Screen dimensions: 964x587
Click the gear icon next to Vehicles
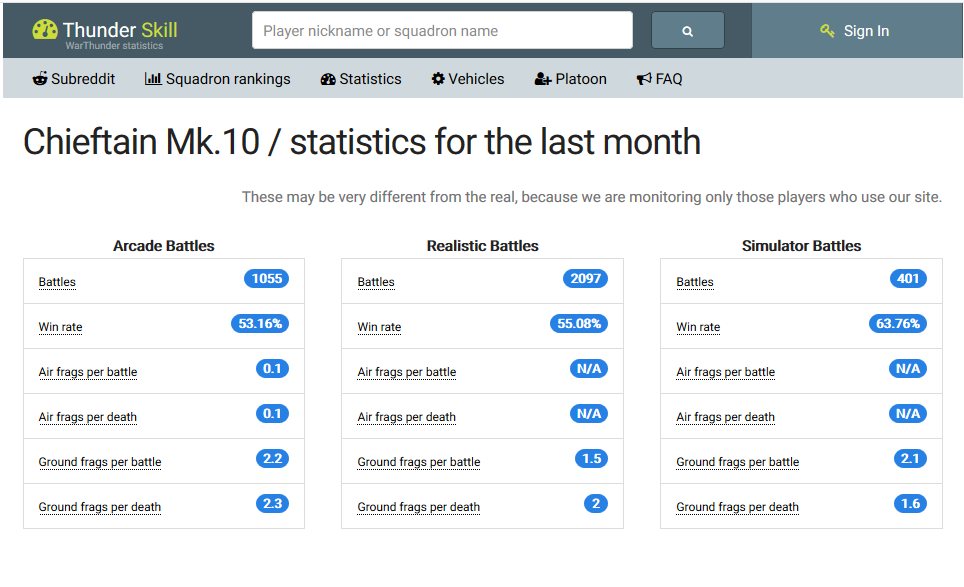click(x=438, y=79)
